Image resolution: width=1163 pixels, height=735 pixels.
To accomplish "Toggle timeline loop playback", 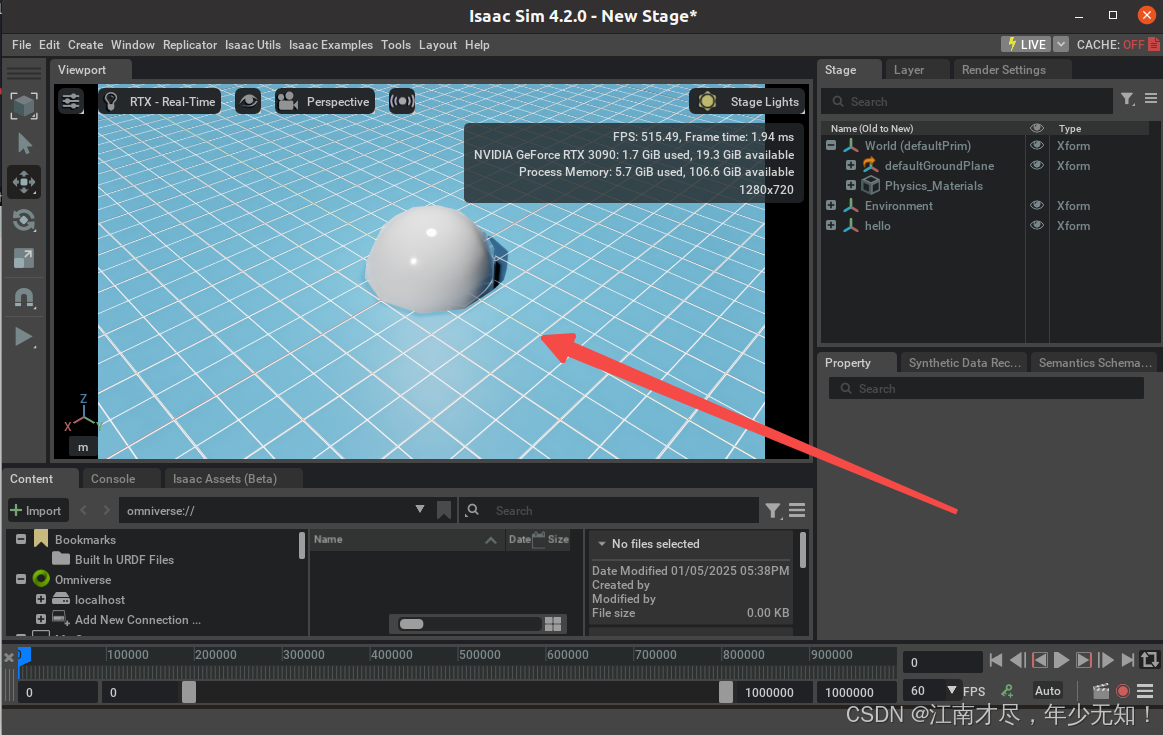I will [x=1150, y=660].
